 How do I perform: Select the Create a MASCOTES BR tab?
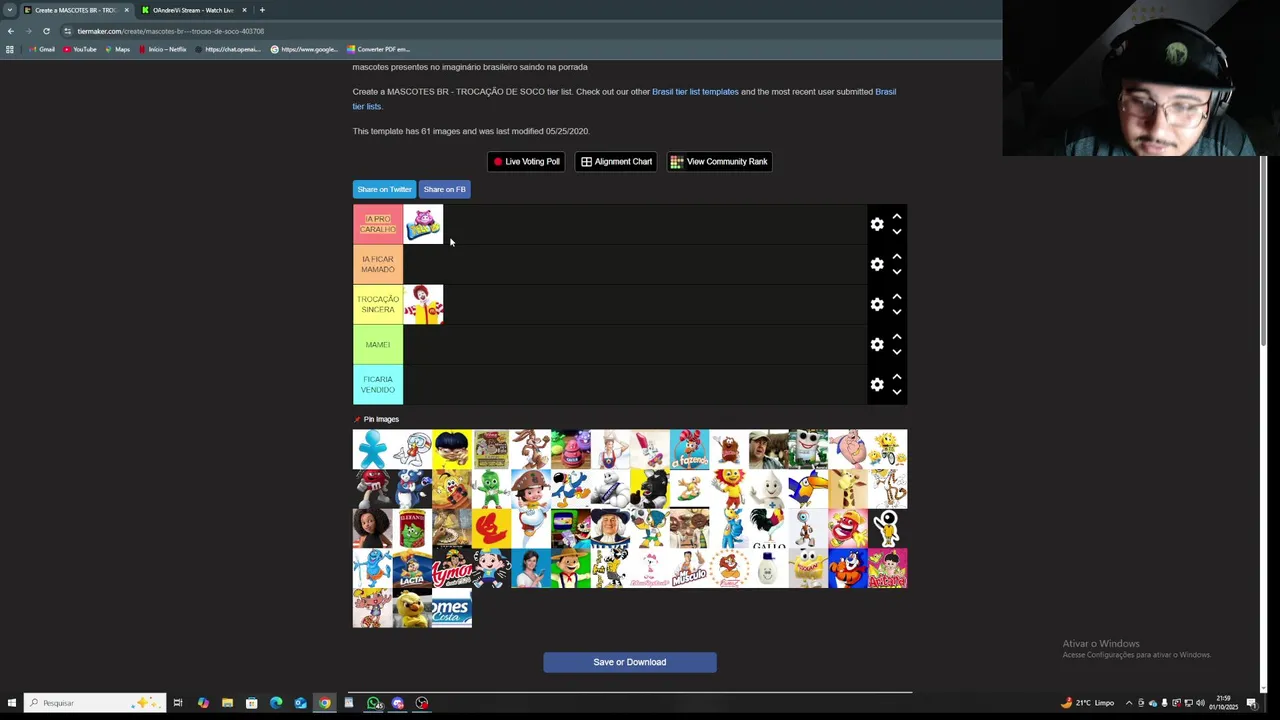[x=76, y=10]
